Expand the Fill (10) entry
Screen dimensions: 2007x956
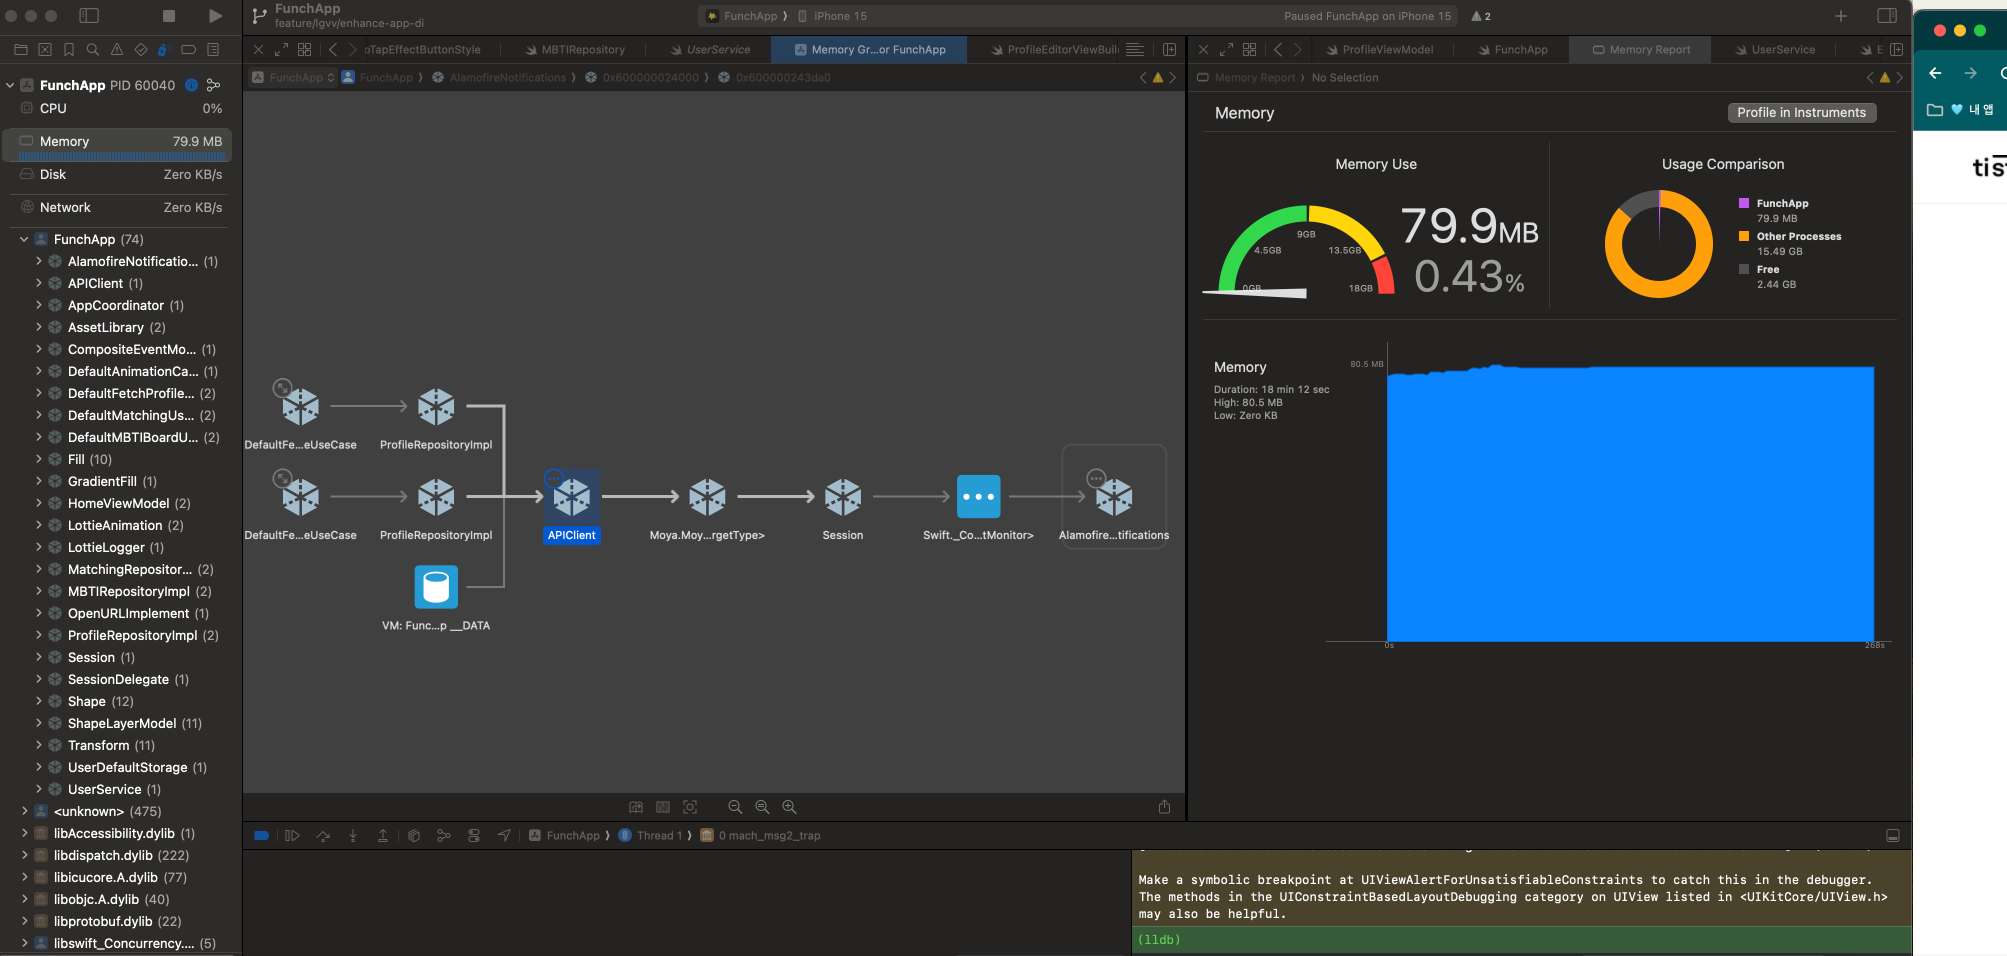[x=39, y=459]
